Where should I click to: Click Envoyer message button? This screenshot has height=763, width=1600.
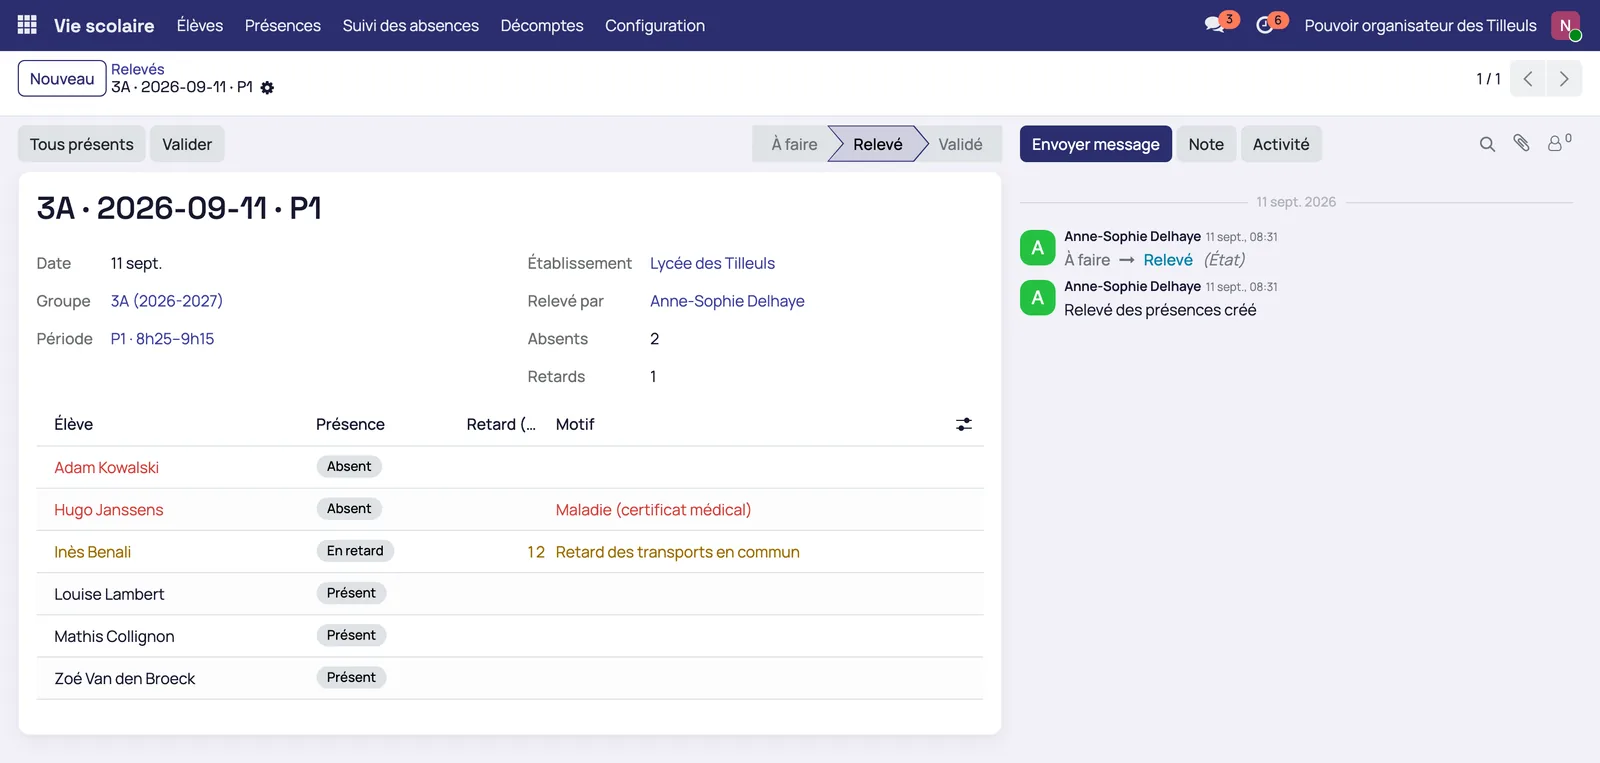point(1096,144)
